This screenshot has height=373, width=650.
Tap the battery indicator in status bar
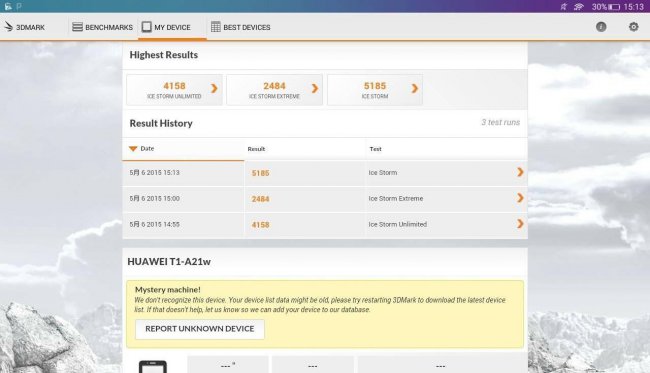(614, 7)
